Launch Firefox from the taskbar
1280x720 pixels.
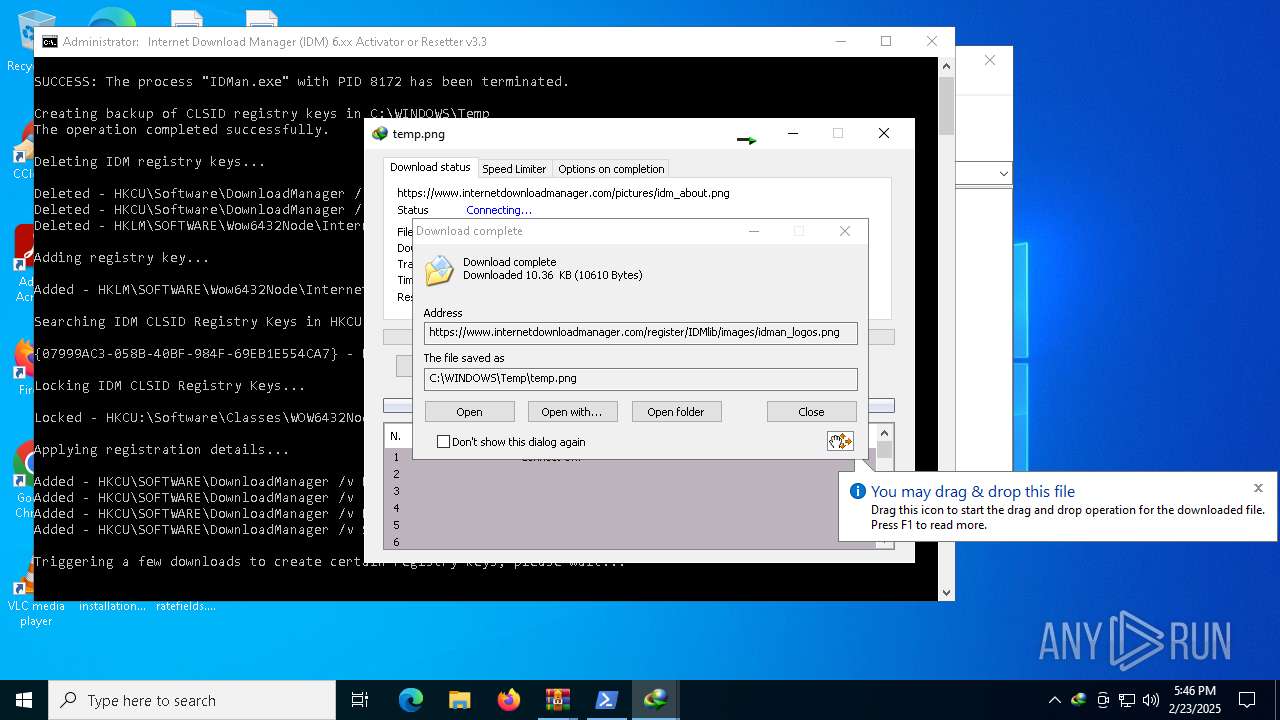click(508, 700)
